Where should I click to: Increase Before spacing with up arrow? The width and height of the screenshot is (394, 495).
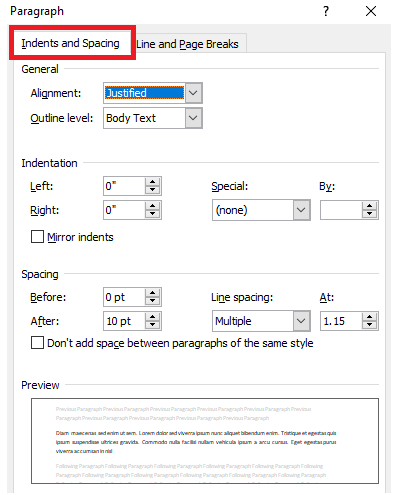[153, 293]
